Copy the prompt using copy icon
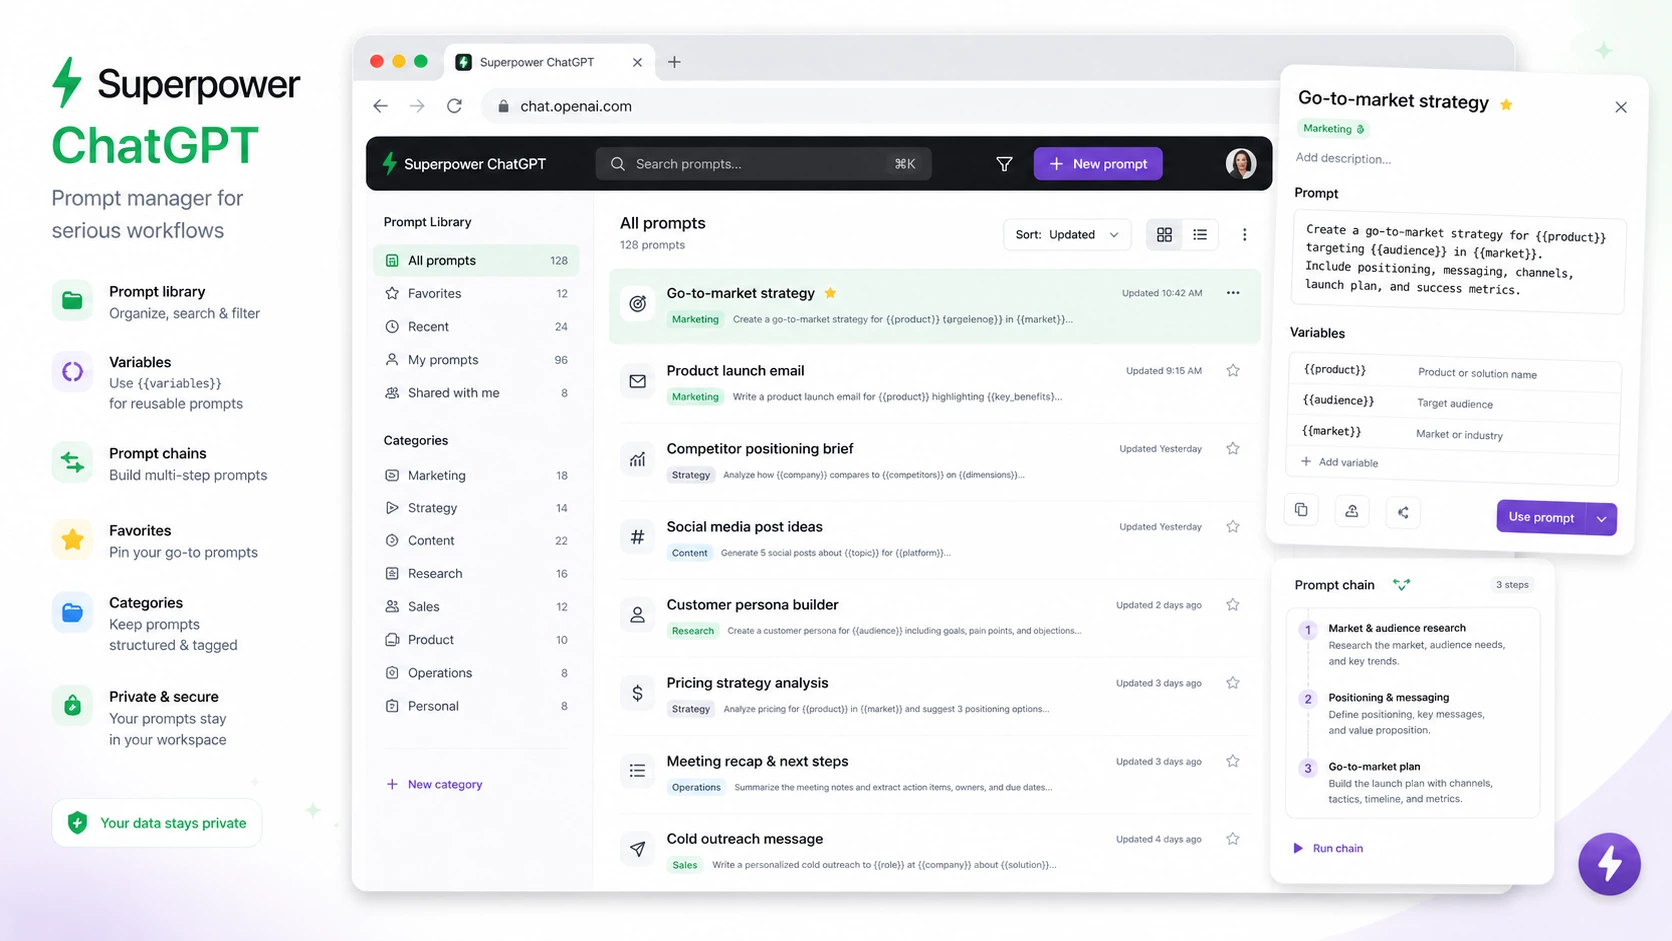This screenshot has height=941, width=1672. [1301, 510]
